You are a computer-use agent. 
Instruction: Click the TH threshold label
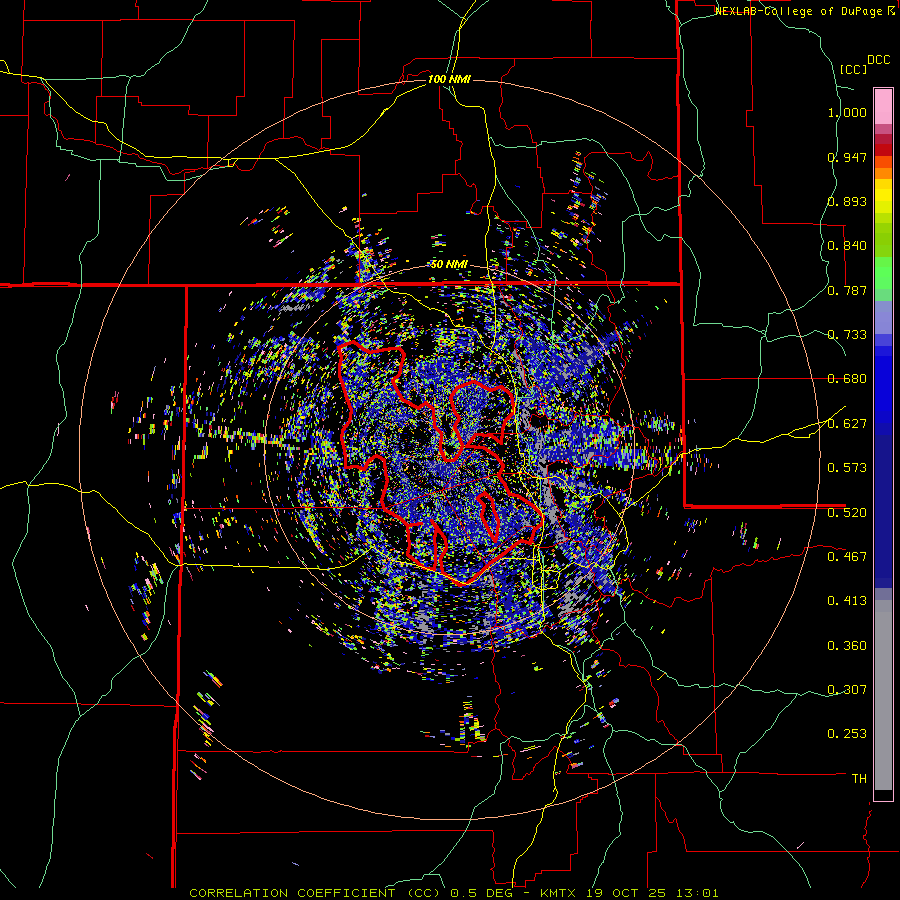point(859,779)
